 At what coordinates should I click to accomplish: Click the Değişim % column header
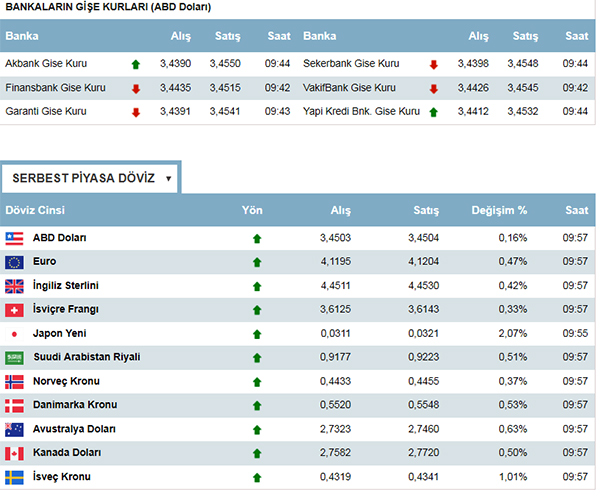(x=499, y=211)
